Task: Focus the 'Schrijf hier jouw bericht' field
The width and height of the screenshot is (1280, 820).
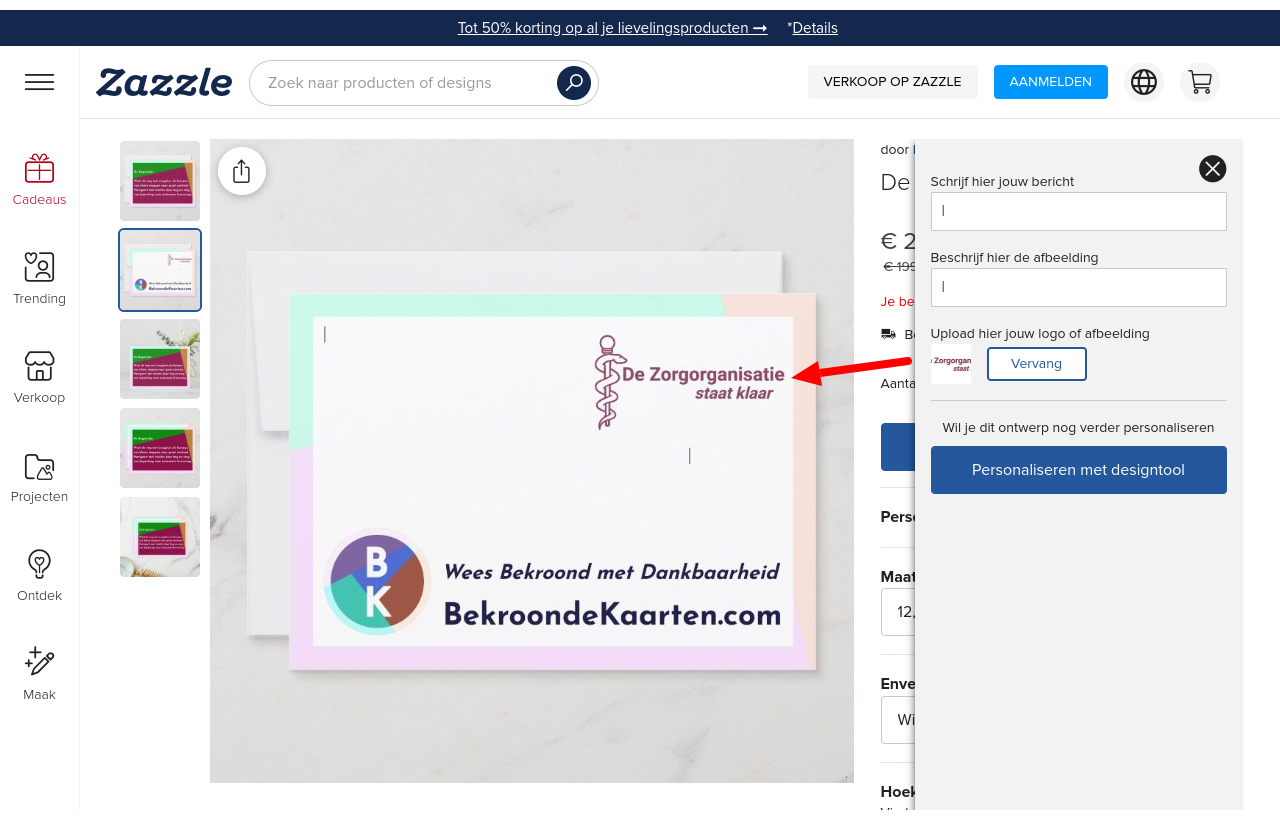Action: tap(1078, 211)
